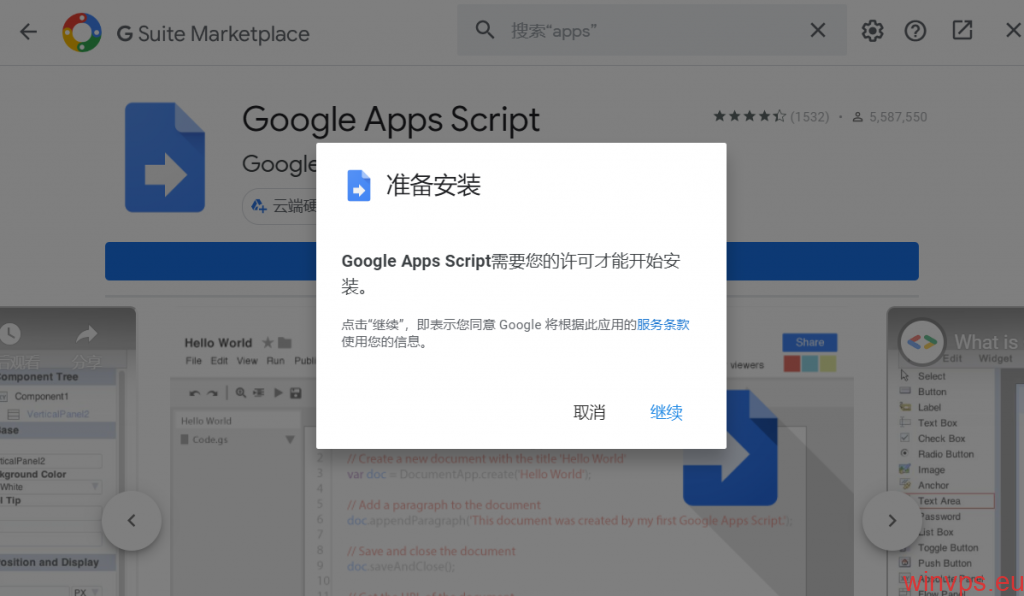Click the Google Apps Script title
The image size is (1024, 596).
(x=391, y=119)
